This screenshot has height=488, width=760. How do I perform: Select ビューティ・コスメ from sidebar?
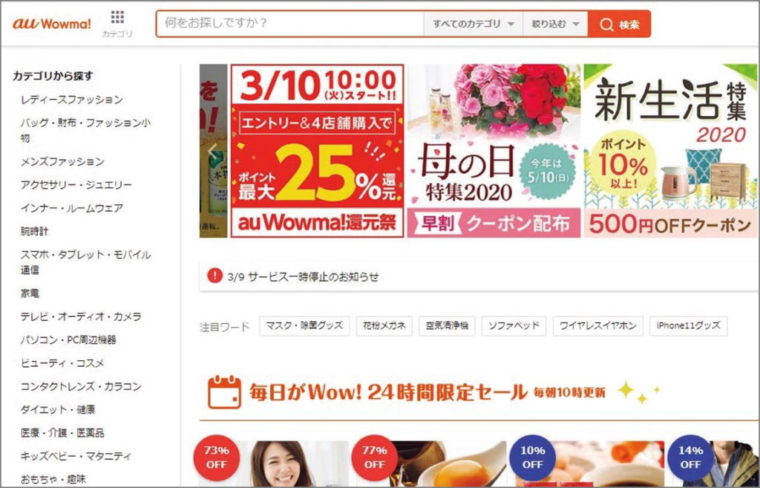[x=63, y=363]
